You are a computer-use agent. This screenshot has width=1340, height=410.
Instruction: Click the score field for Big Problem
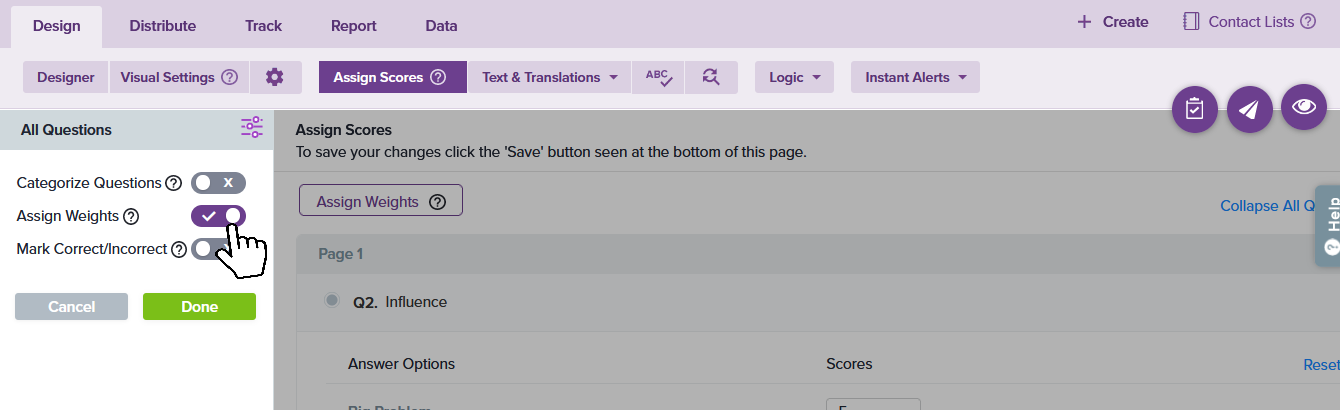[x=872, y=404]
